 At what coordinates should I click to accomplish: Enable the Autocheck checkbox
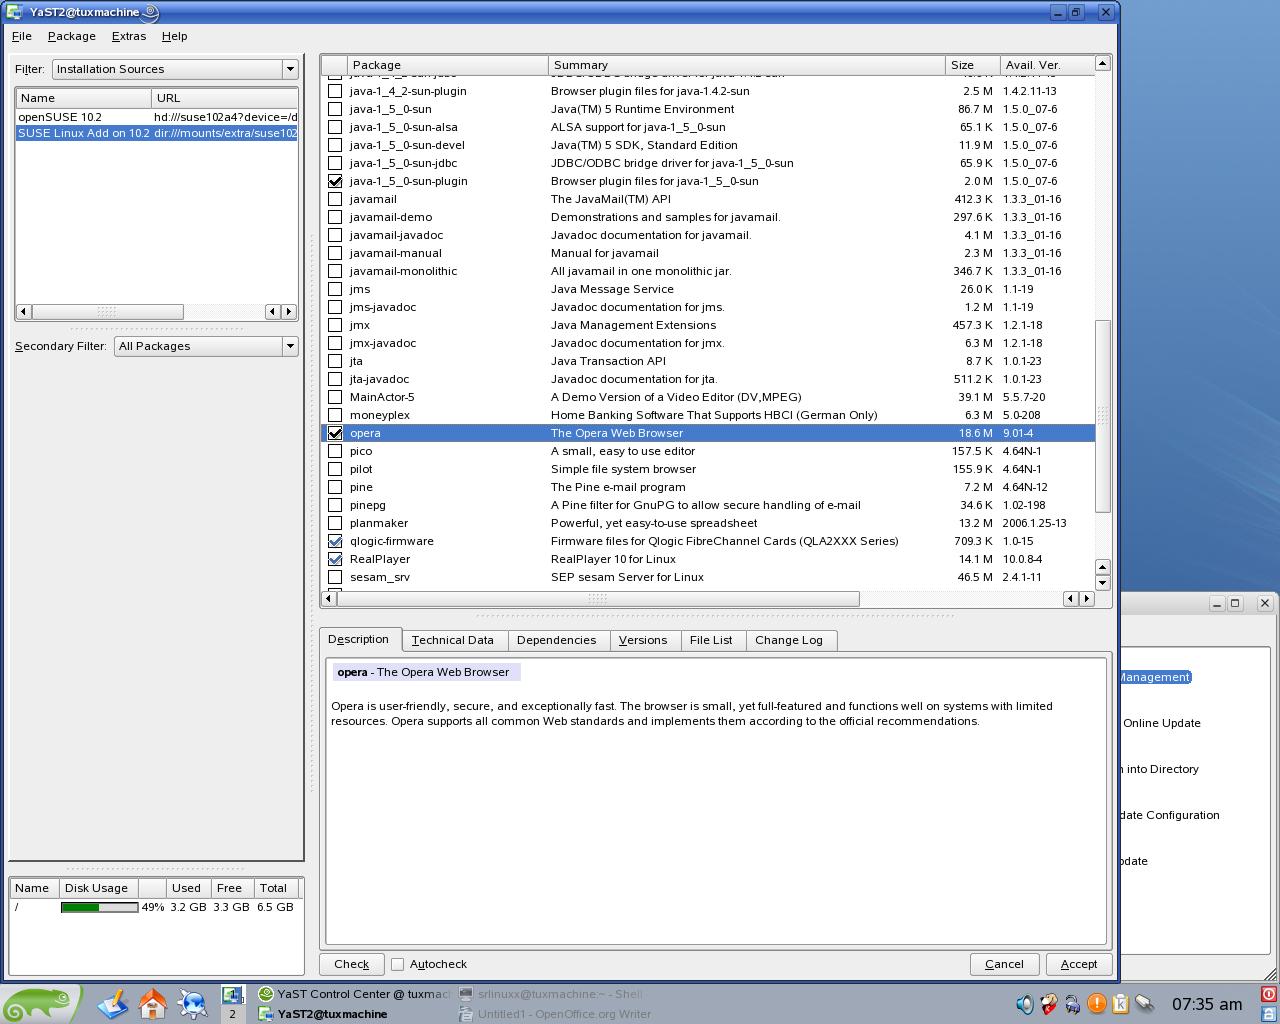pos(397,964)
